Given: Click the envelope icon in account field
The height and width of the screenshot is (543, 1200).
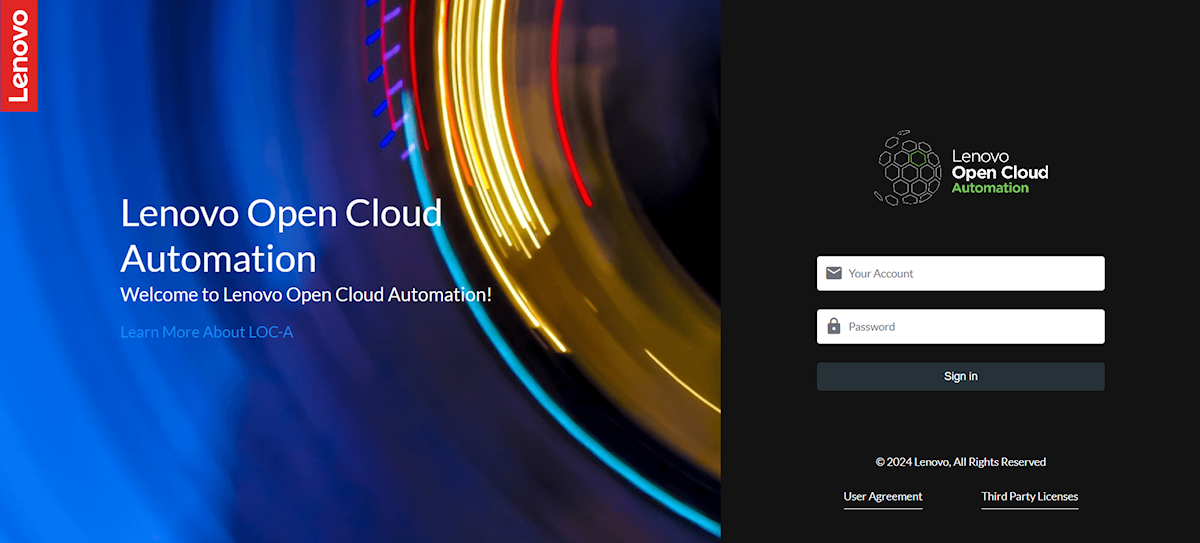Looking at the screenshot, I should point(834,273).
